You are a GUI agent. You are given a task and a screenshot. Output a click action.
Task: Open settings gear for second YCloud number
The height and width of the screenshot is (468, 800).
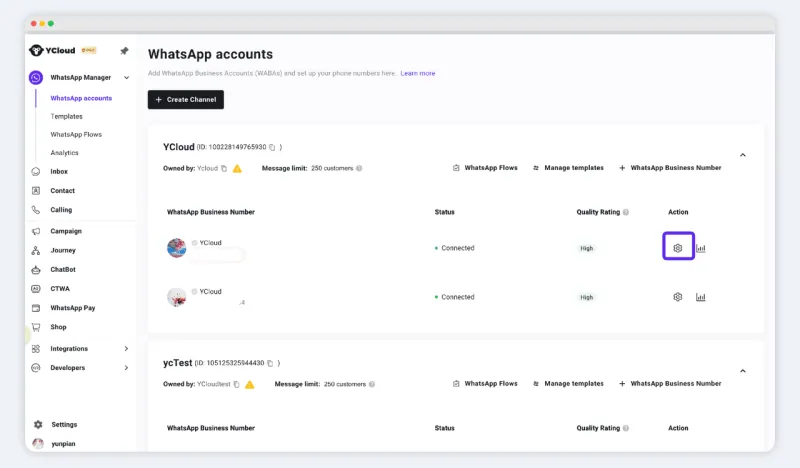pyautogui.click(x=678, y=297)
